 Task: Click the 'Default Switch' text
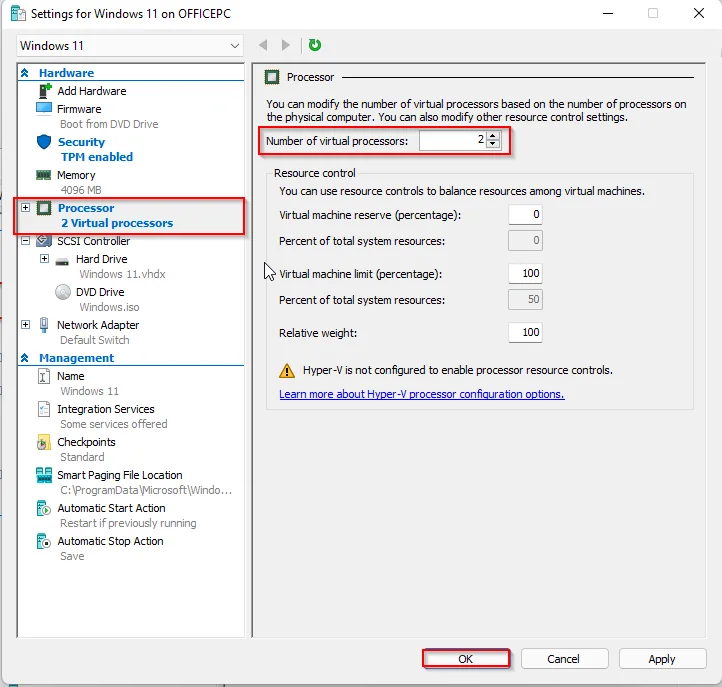[x=95, y=340]
